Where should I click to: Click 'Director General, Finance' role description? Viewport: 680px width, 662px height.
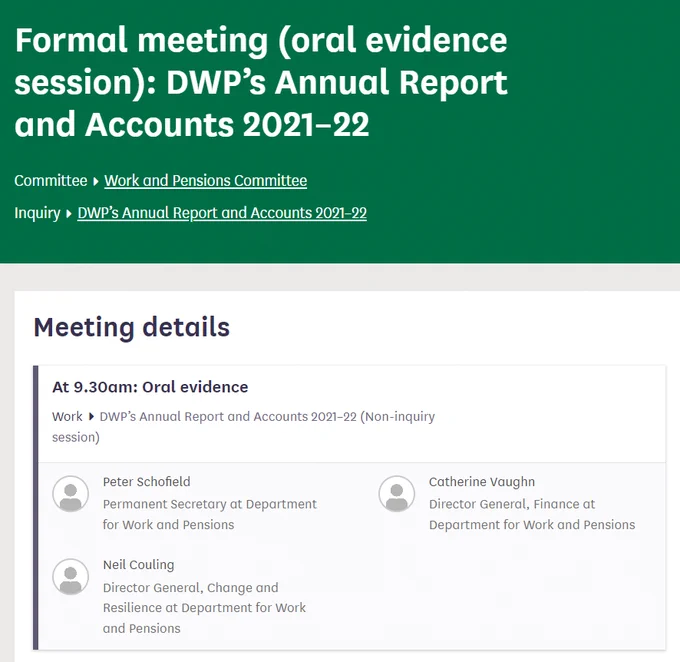pos(532,515)
